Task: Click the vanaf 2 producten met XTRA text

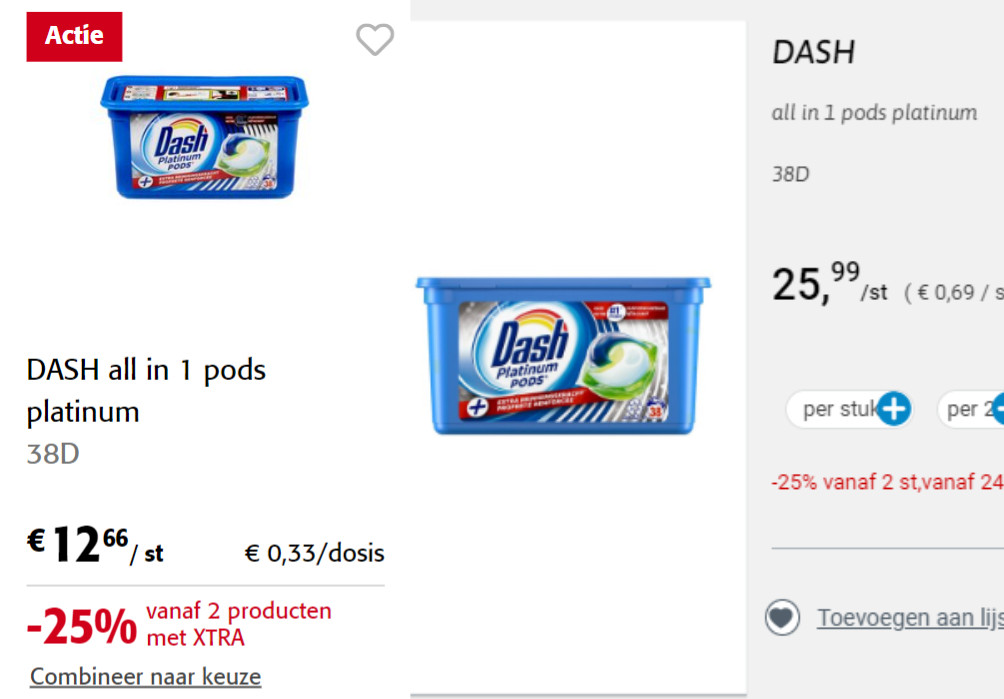Action: point(238,624)
